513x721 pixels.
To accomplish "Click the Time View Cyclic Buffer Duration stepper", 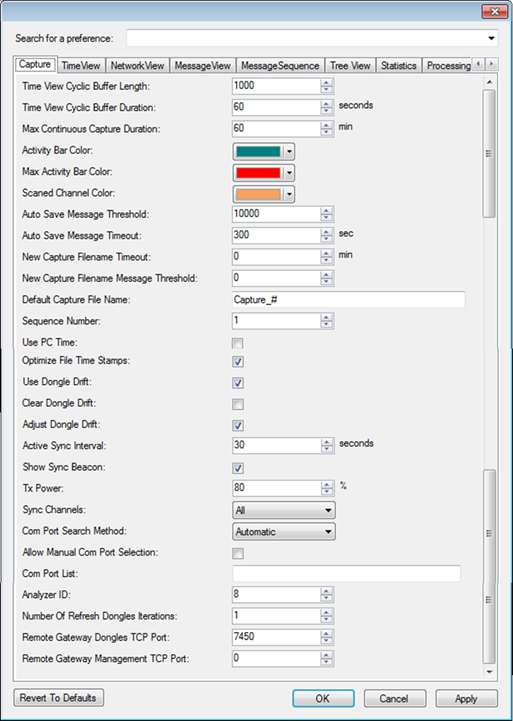I will pyautogui.click(x=326, y=107).
